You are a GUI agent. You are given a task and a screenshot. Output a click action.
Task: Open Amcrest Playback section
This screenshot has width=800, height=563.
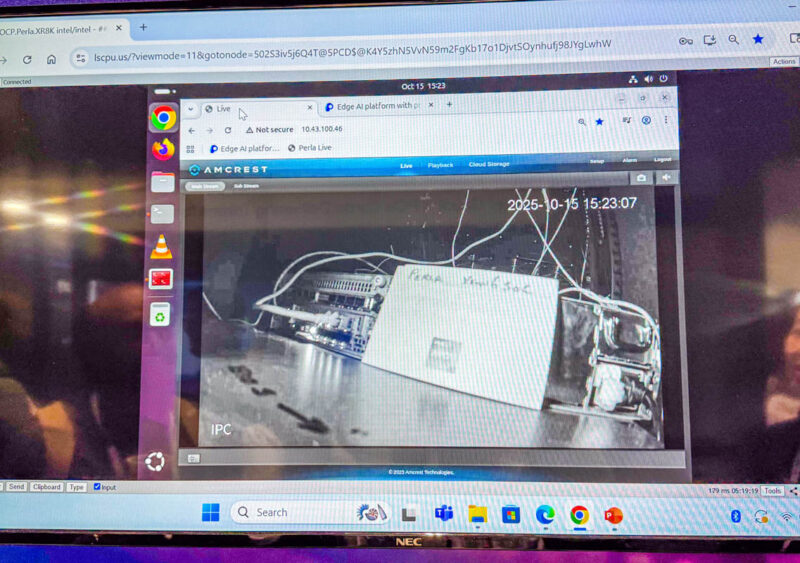(x=440, y=165)
